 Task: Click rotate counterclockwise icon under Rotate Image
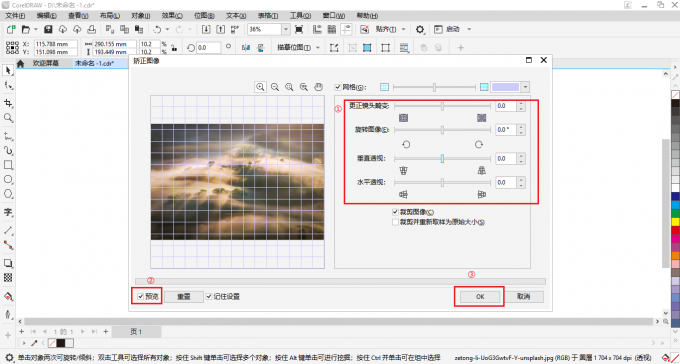406,144
